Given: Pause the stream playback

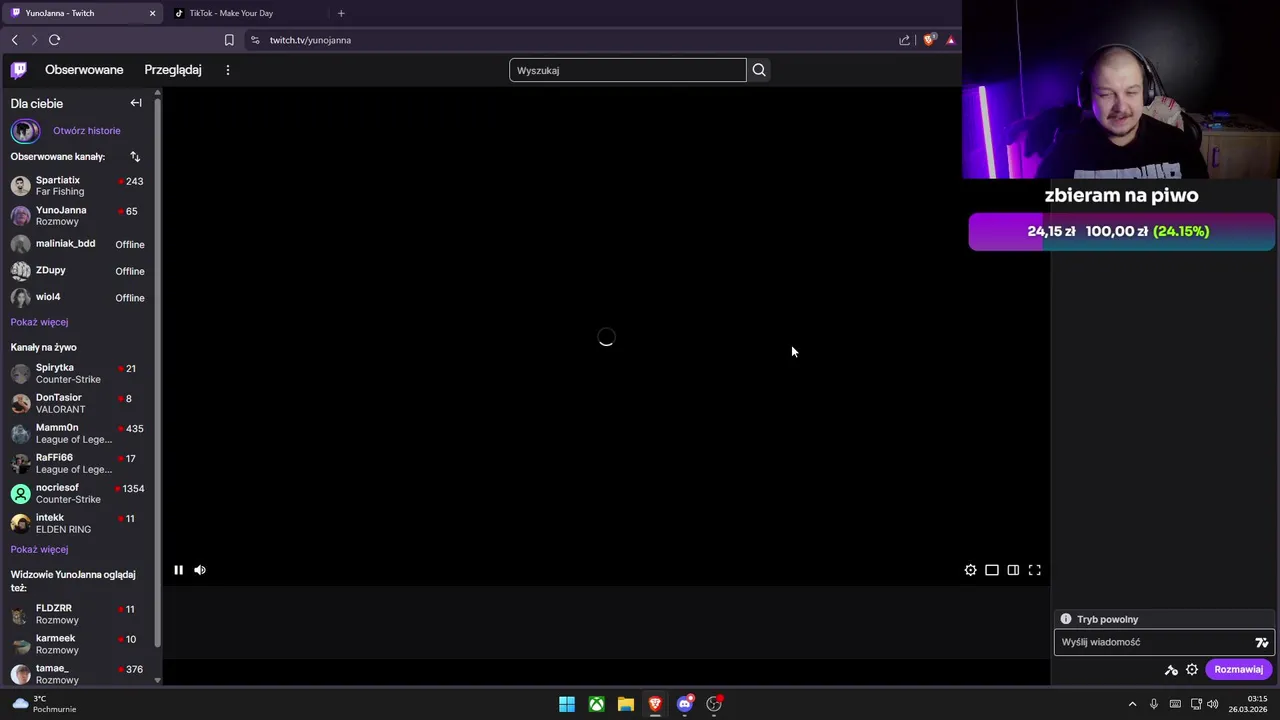Looking at the screenshot, I should [x=178, y=570].
